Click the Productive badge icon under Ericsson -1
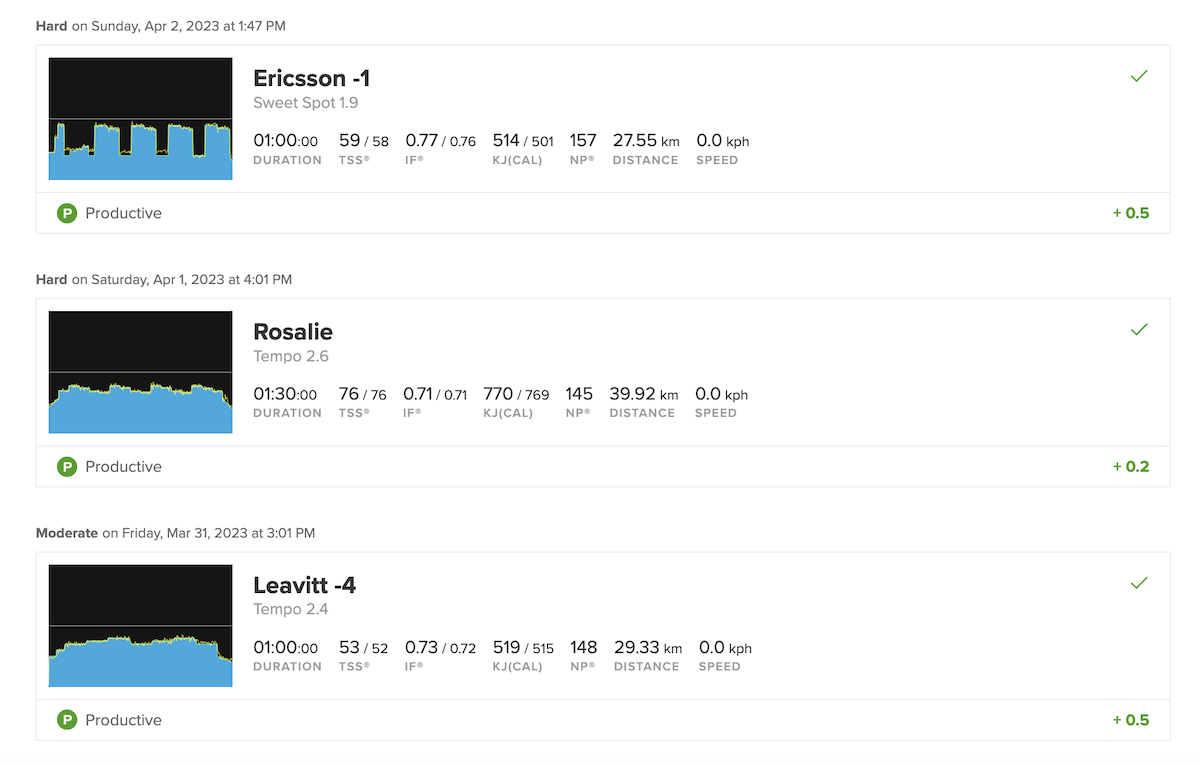The height and width of the screenshot is (765, 1200). 67,213
